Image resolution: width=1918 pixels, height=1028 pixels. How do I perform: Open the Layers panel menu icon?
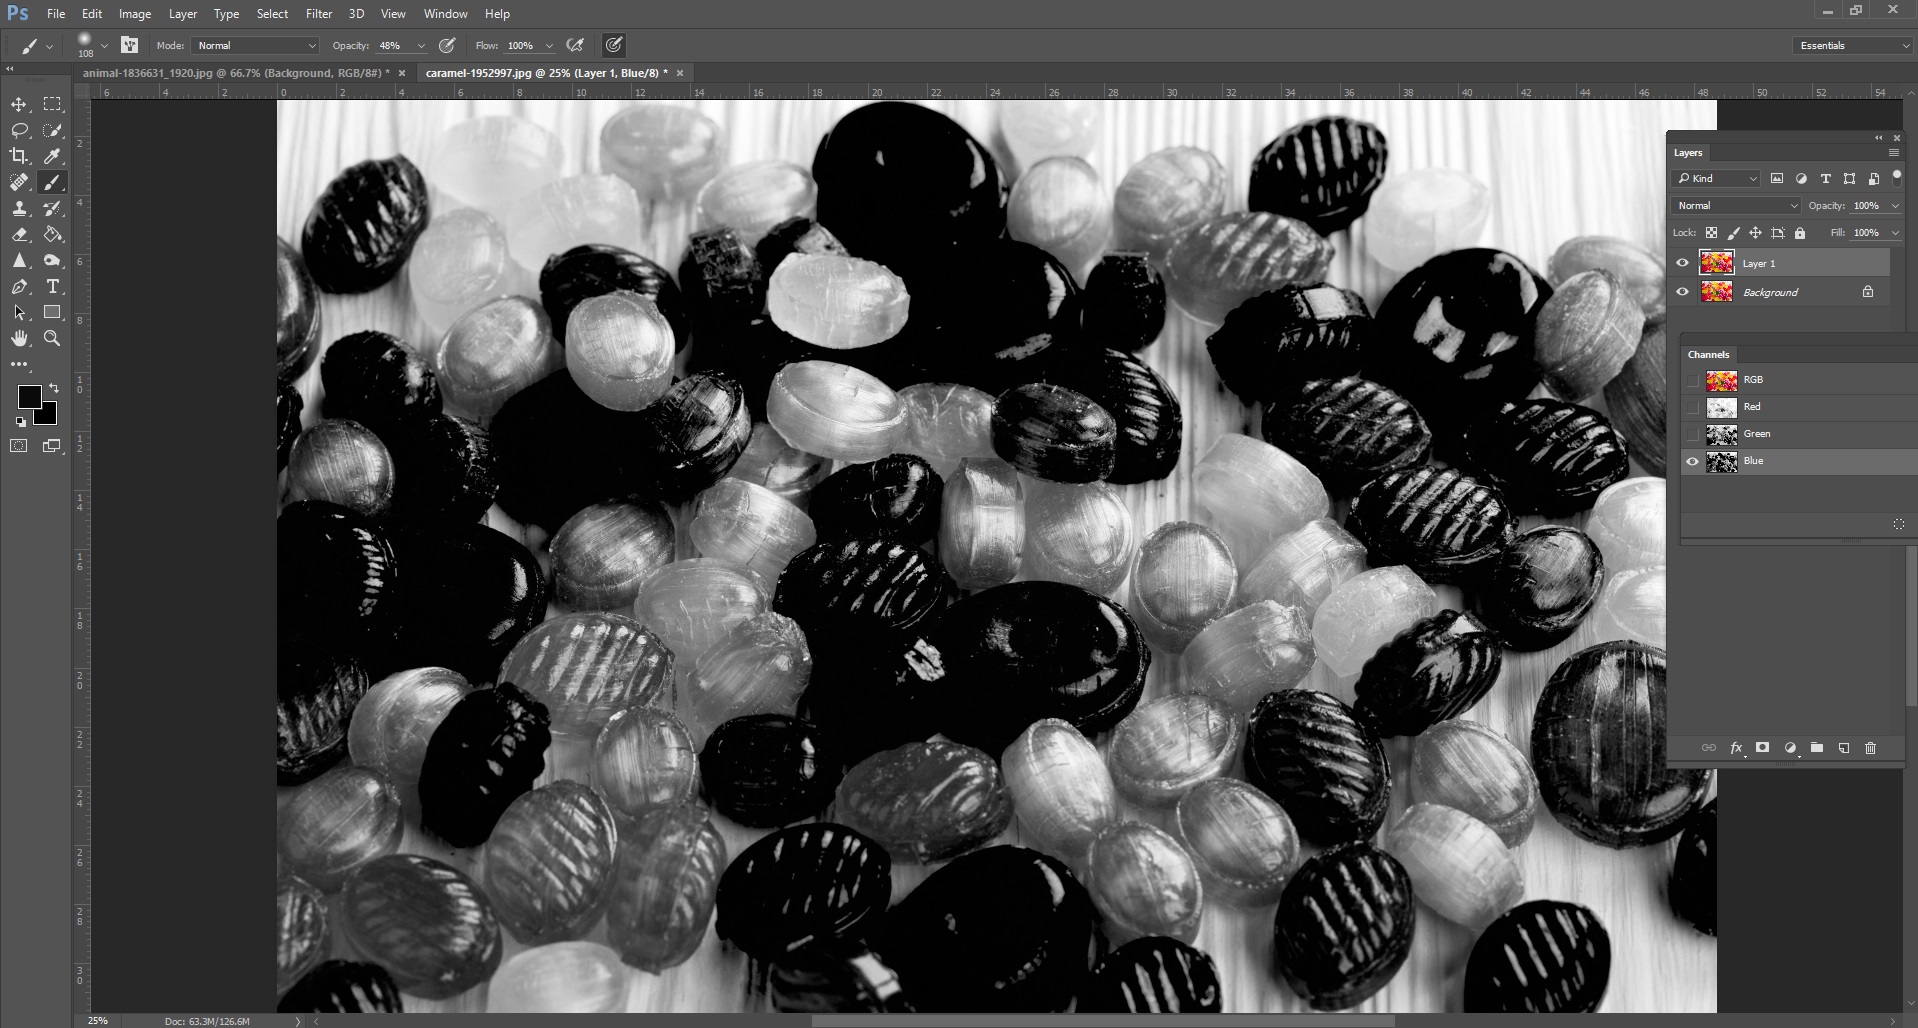coord(1893,152)
